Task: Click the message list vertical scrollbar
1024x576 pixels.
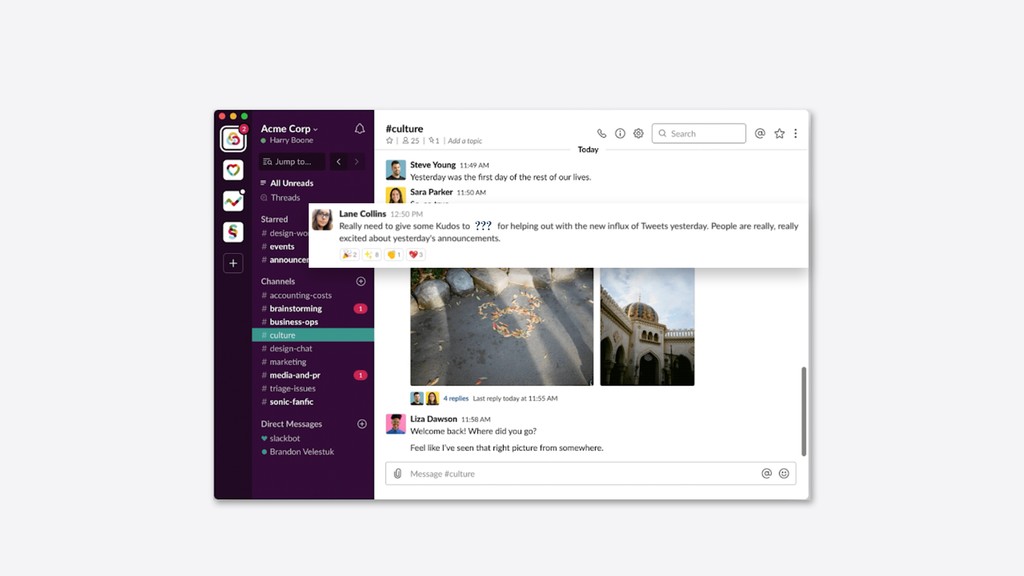Action: tap(804, 410)
